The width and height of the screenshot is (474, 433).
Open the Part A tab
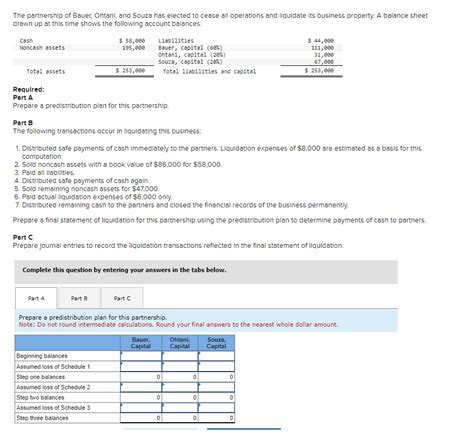(x=36, y=298)
